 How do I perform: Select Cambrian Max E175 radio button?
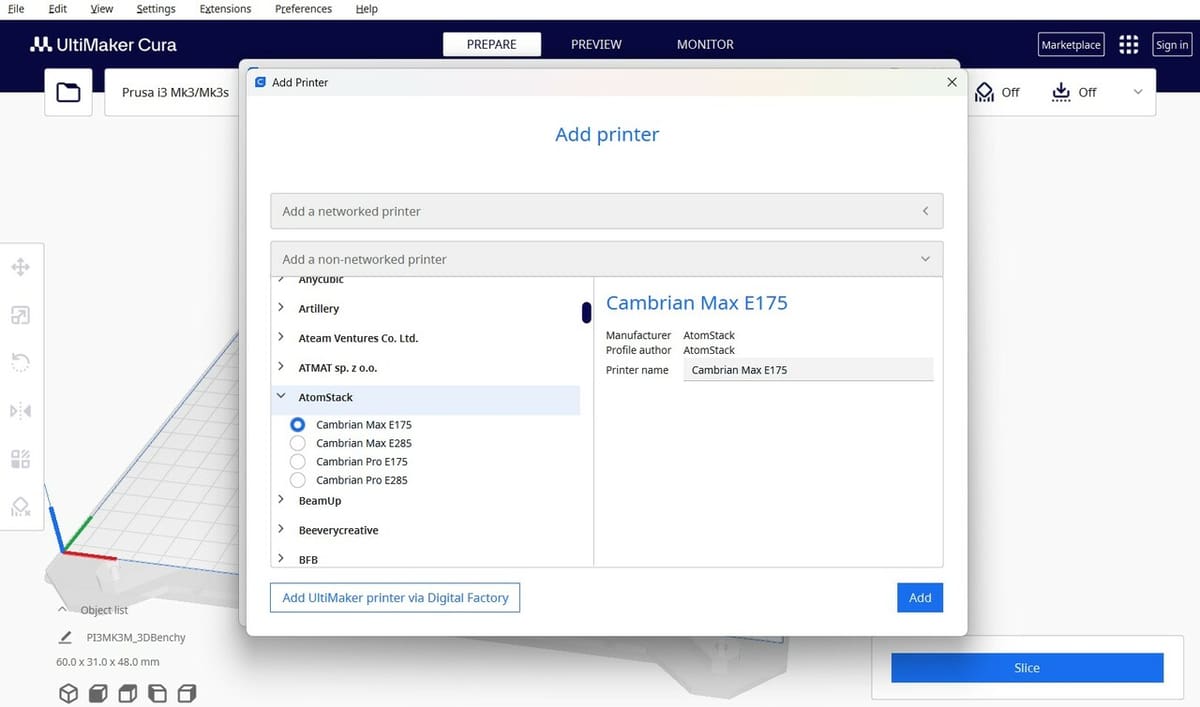(297, 425)
